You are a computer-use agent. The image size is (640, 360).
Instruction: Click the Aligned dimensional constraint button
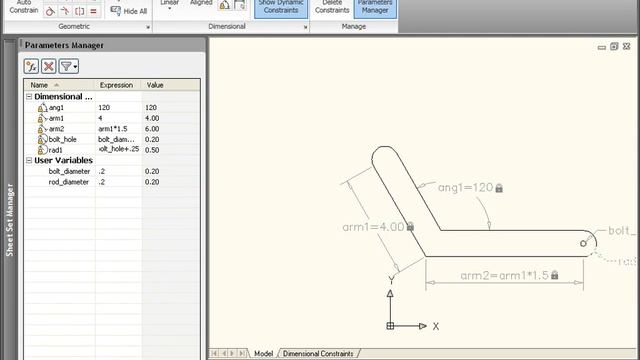coord(201,4)
